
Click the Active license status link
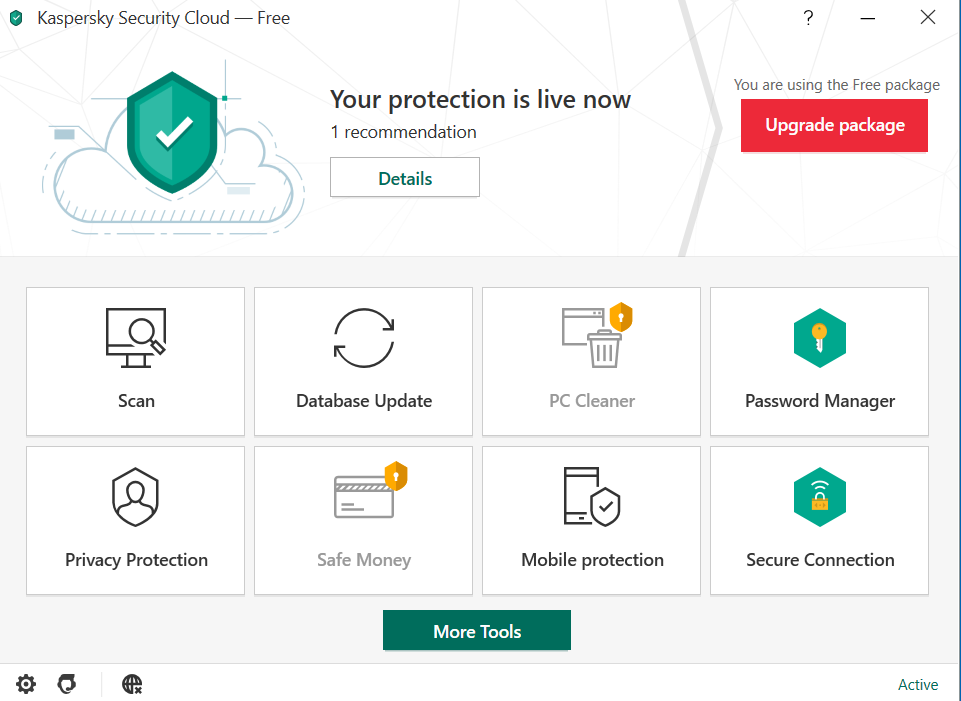click(x=917, y=684)
